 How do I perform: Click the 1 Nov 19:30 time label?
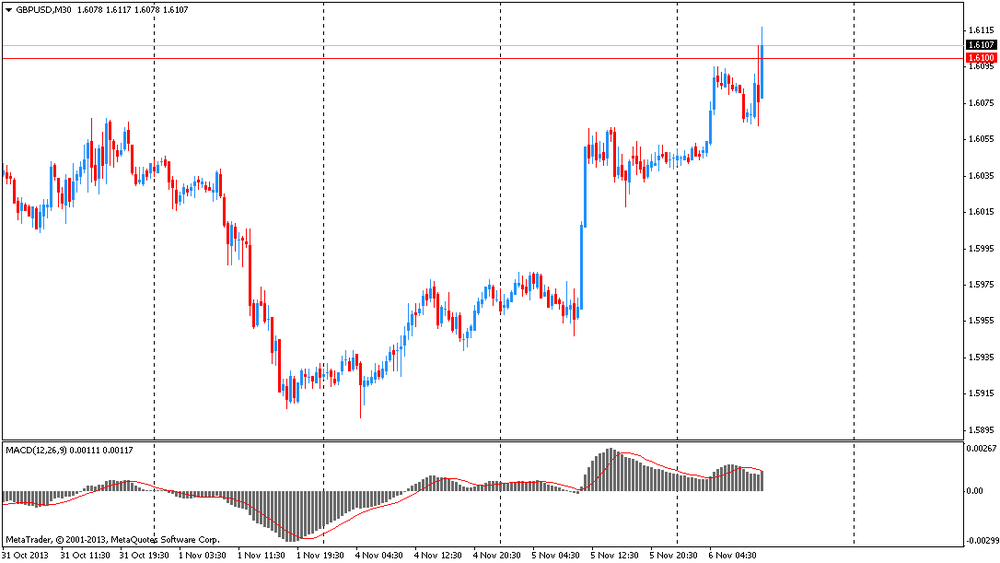coord(323,553)
